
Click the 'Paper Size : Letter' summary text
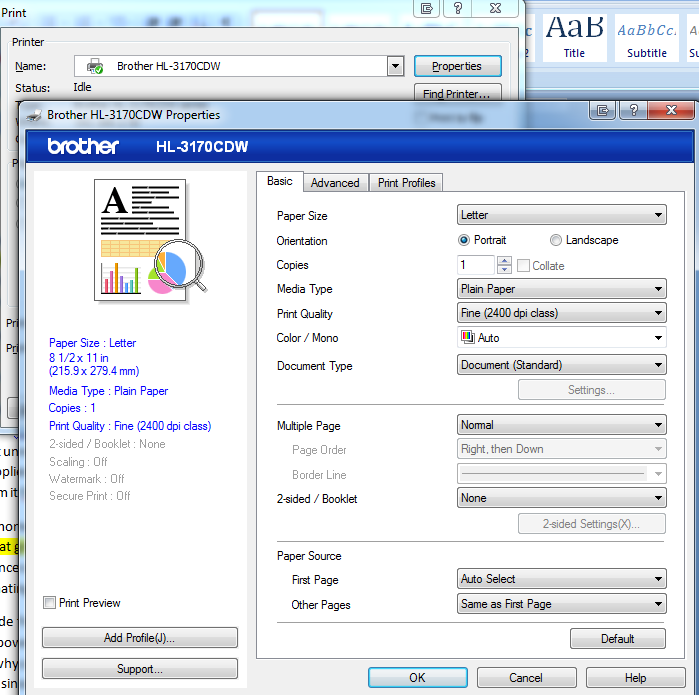coord(92,343)
